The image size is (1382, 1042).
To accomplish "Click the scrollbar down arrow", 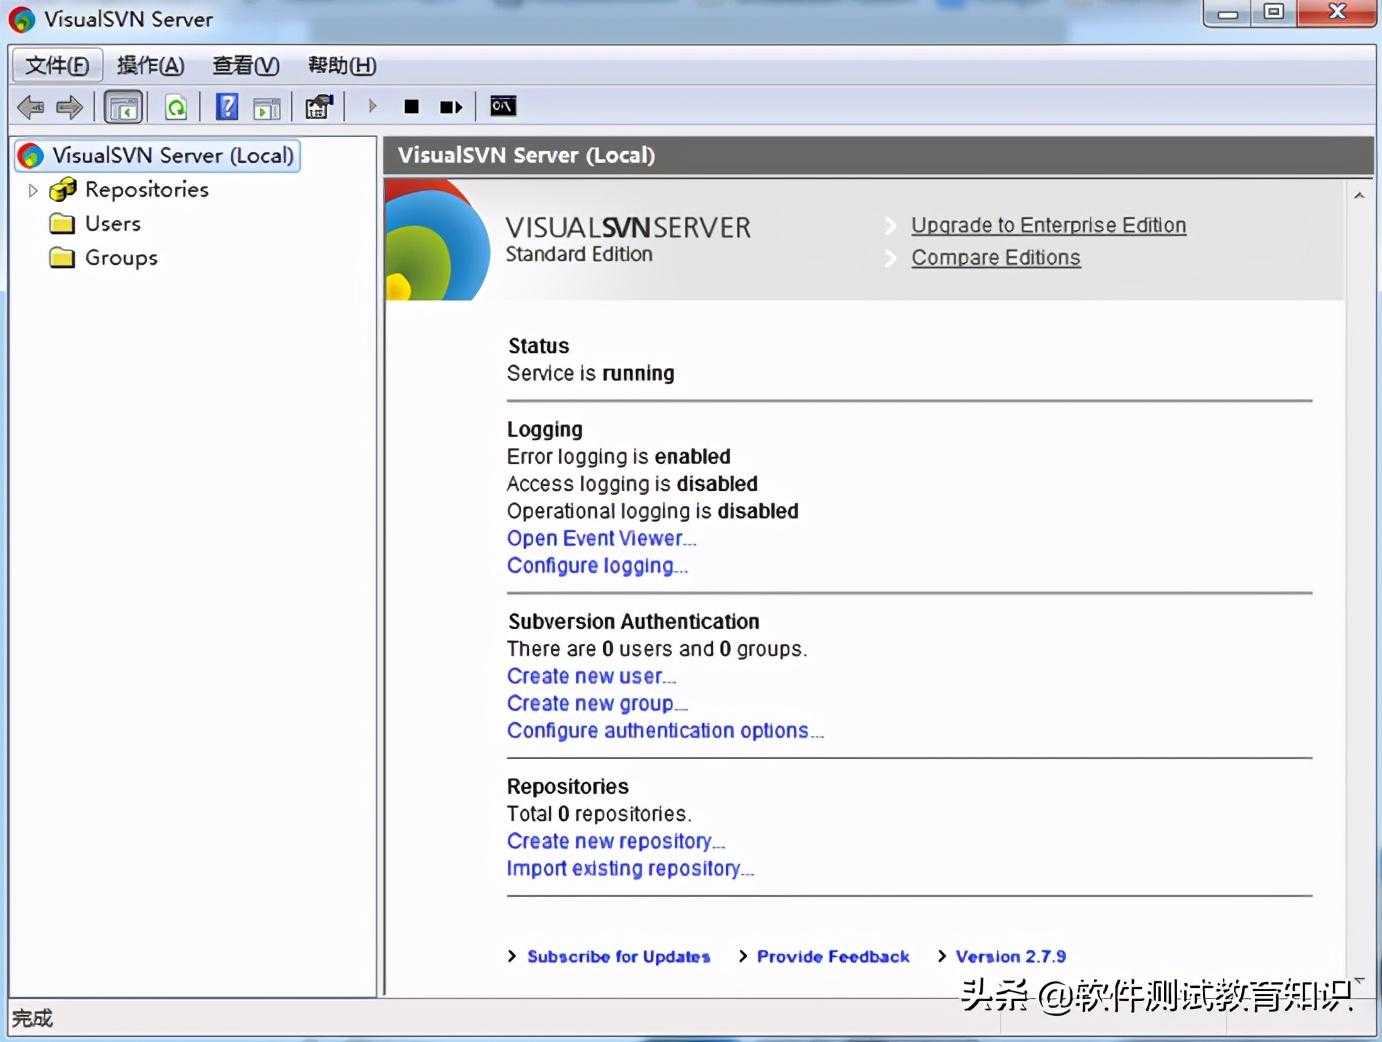I will pos(1359,981).
